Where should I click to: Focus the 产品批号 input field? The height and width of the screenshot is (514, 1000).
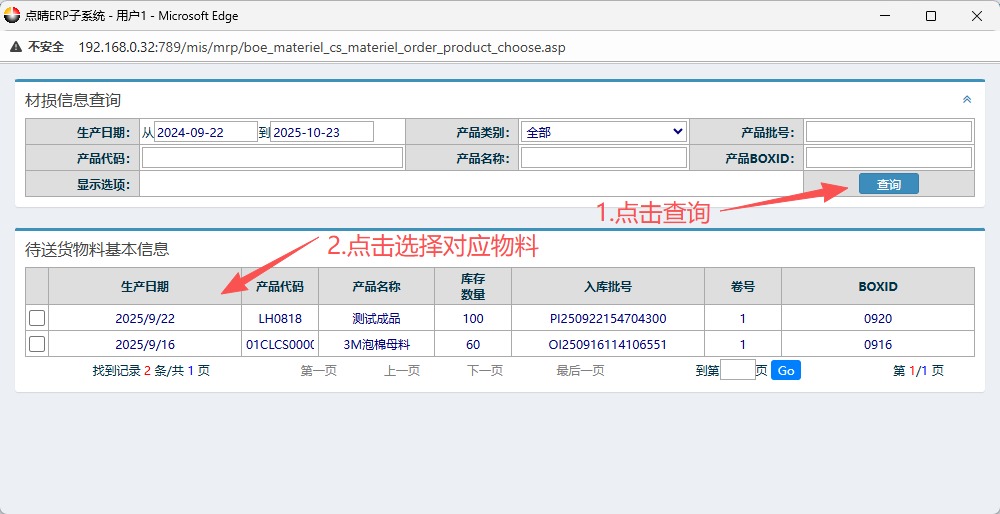click(888, 132)
